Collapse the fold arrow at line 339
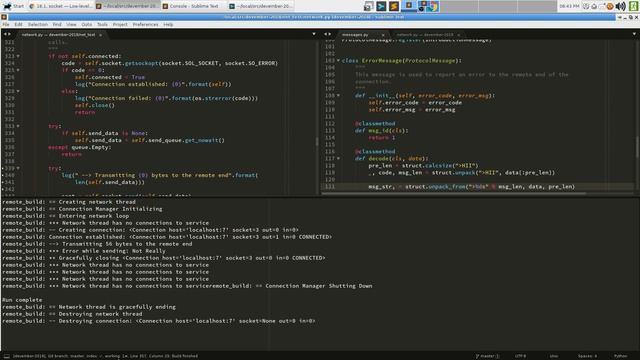 click(18, 168)
